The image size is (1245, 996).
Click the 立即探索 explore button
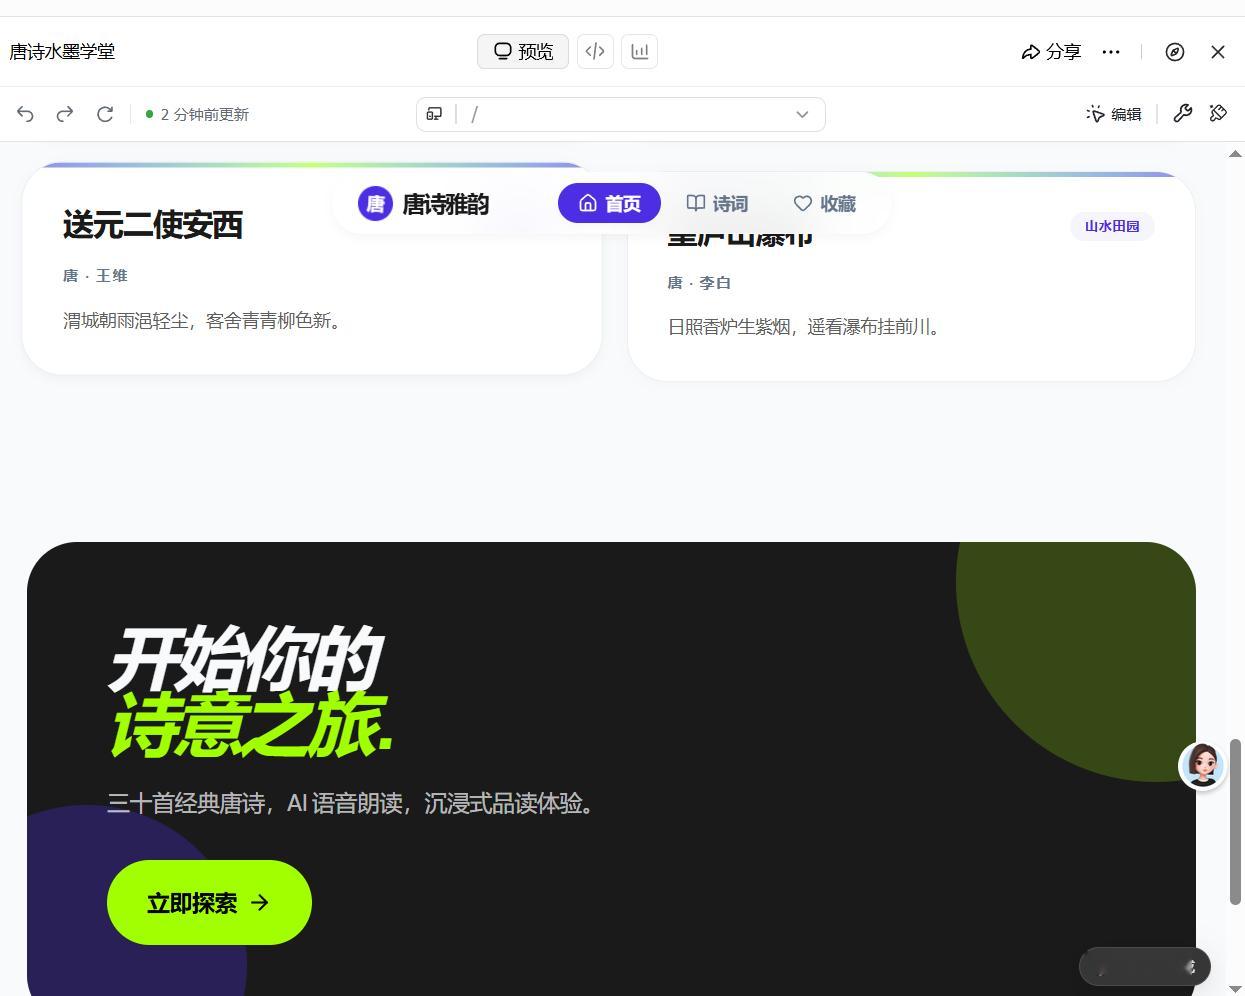point(209,902)
